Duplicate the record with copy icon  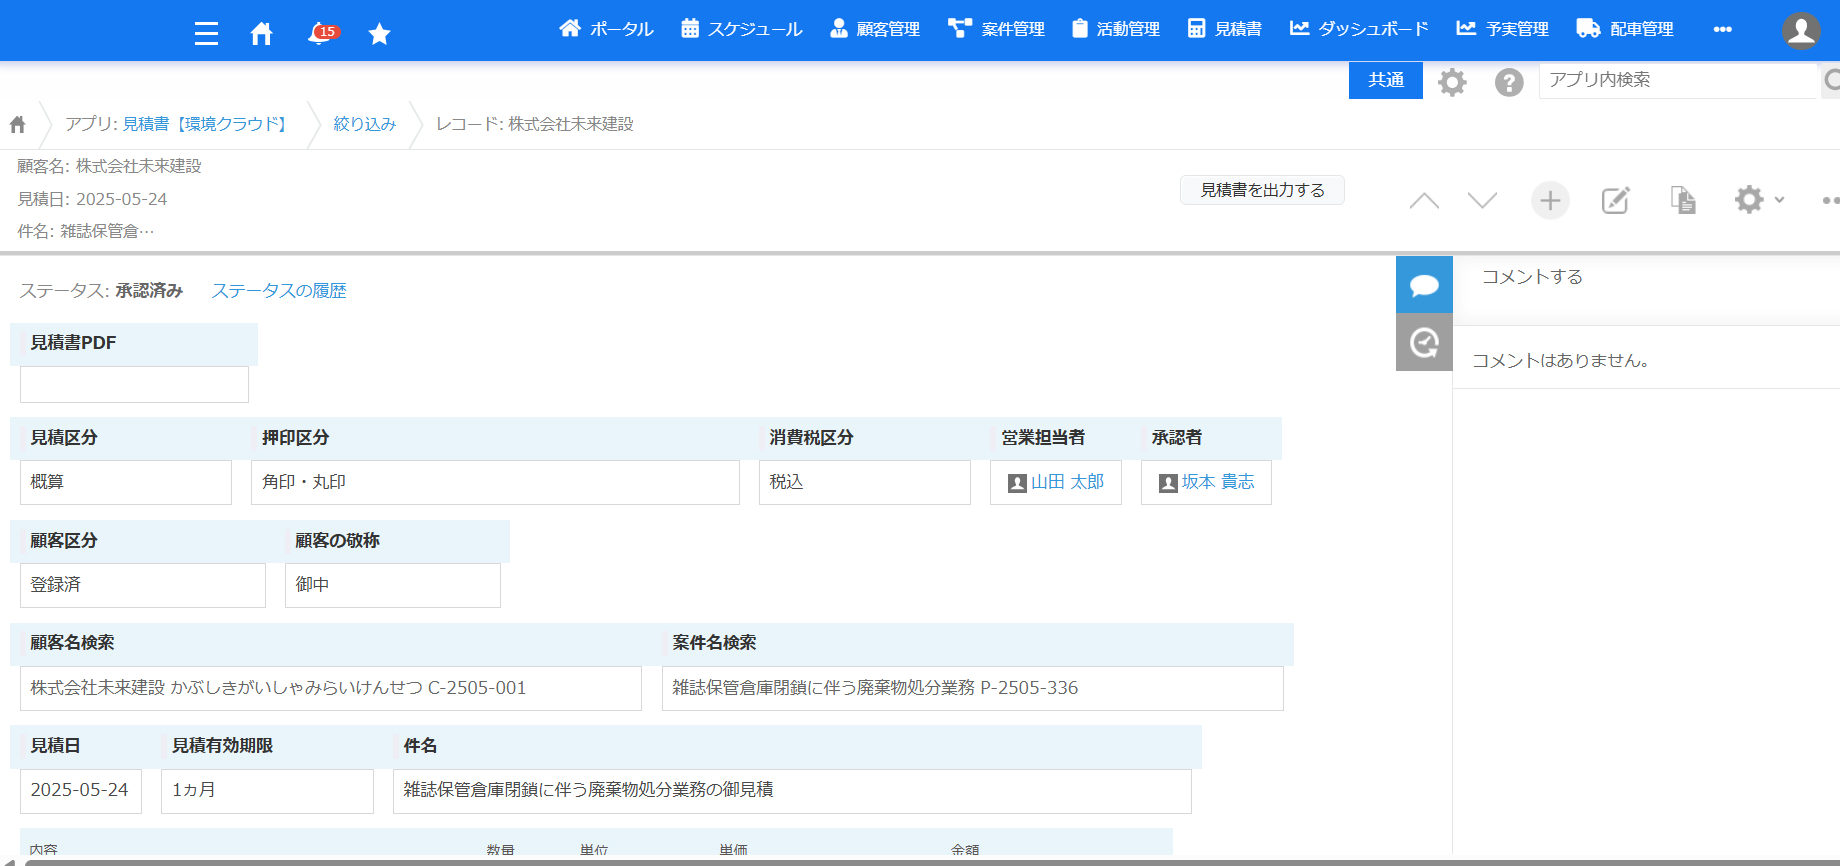click(1683, 201)
